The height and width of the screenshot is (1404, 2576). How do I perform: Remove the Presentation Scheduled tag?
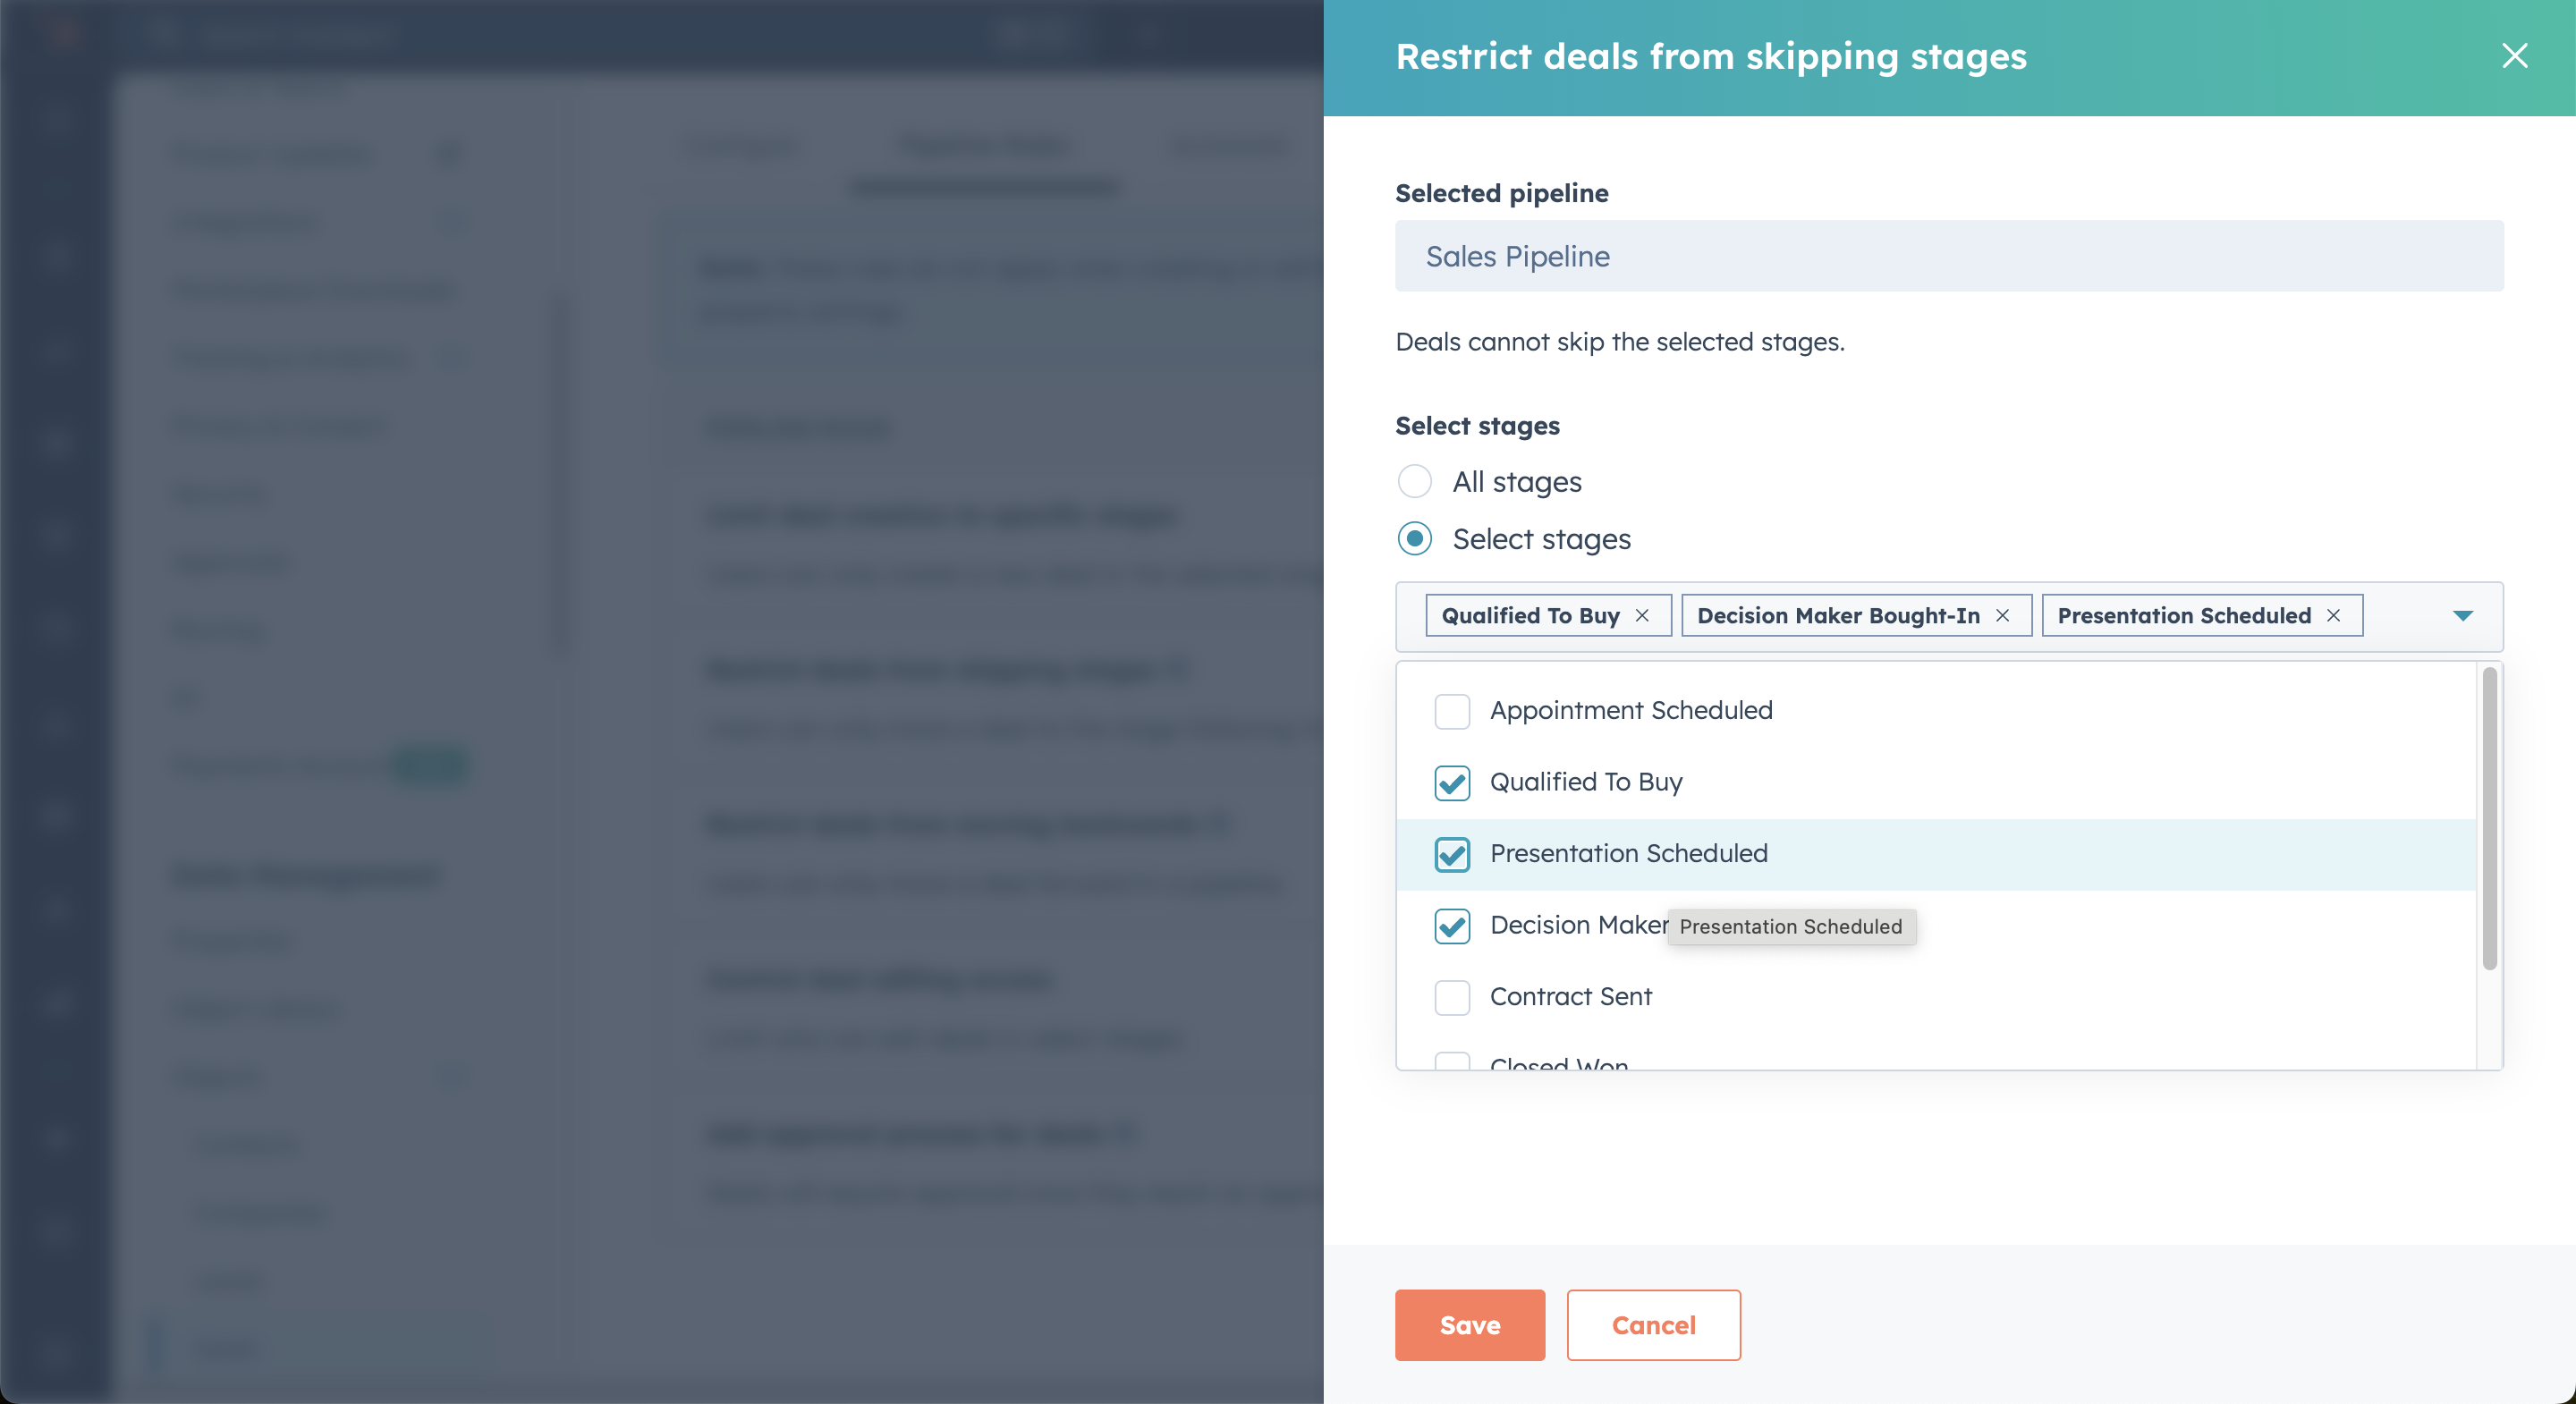click(2333, 616)
